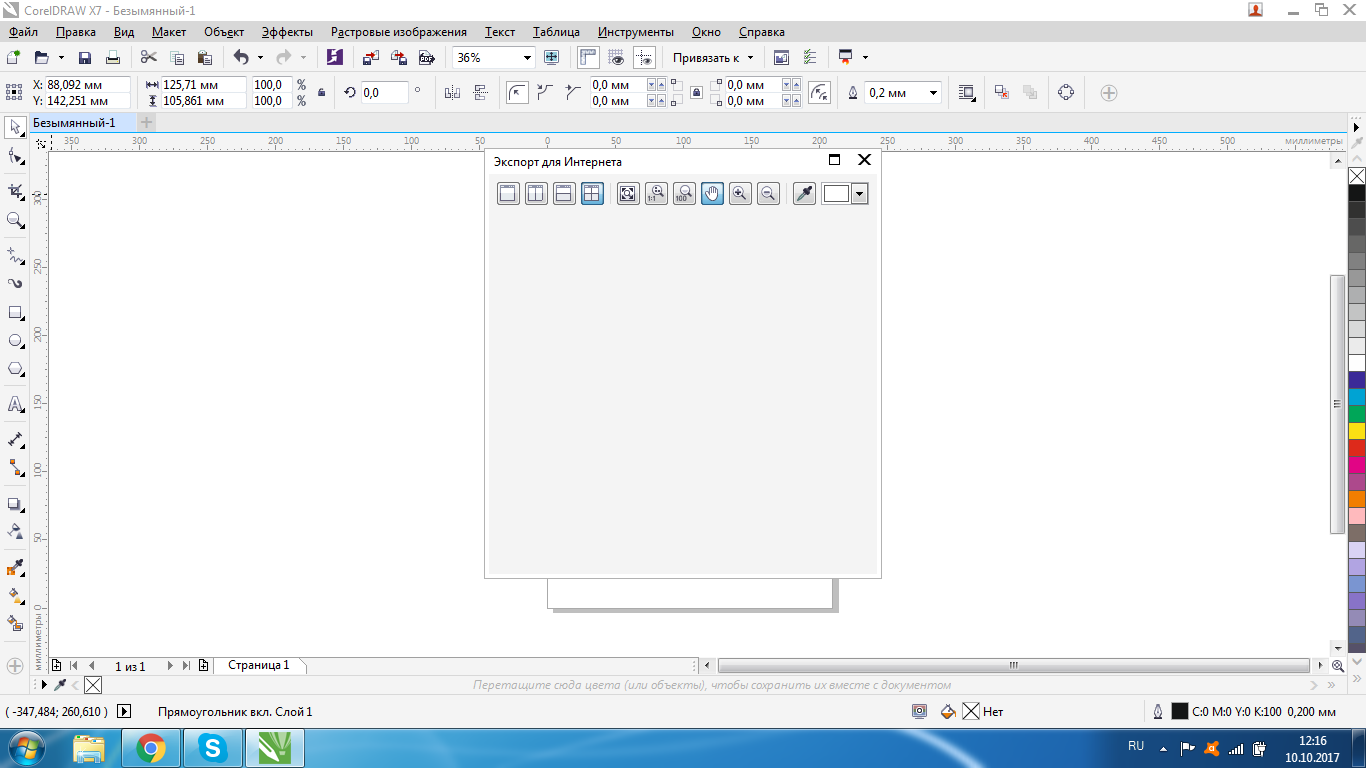Image resolution: width=1366 pixels, height=768 pixels.
Task: Open the color dropdown in export dialog
Action: coord(859,194)
